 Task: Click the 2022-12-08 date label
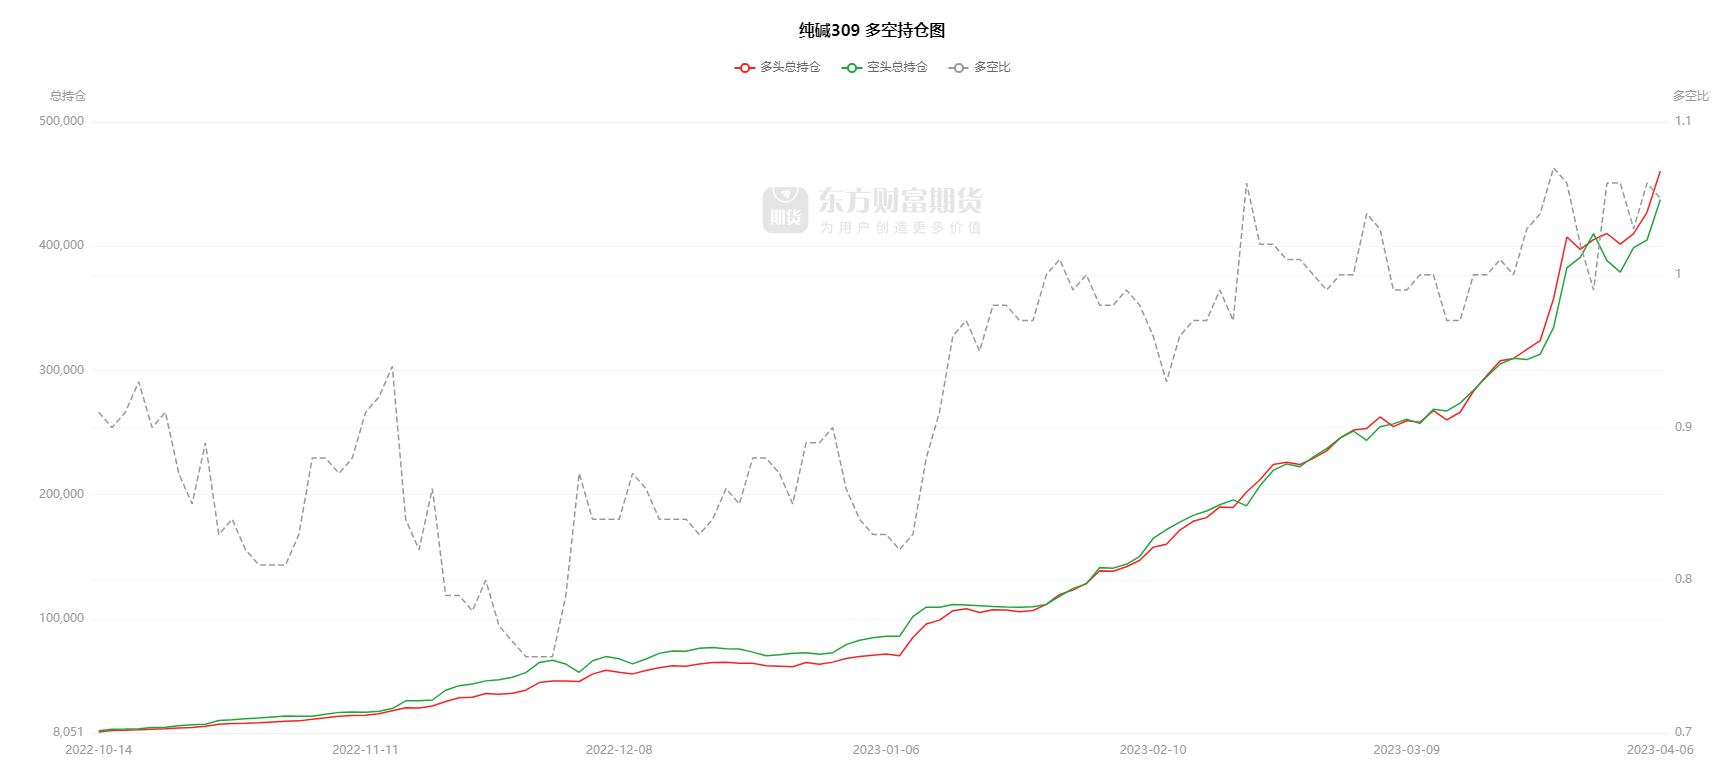619,750
